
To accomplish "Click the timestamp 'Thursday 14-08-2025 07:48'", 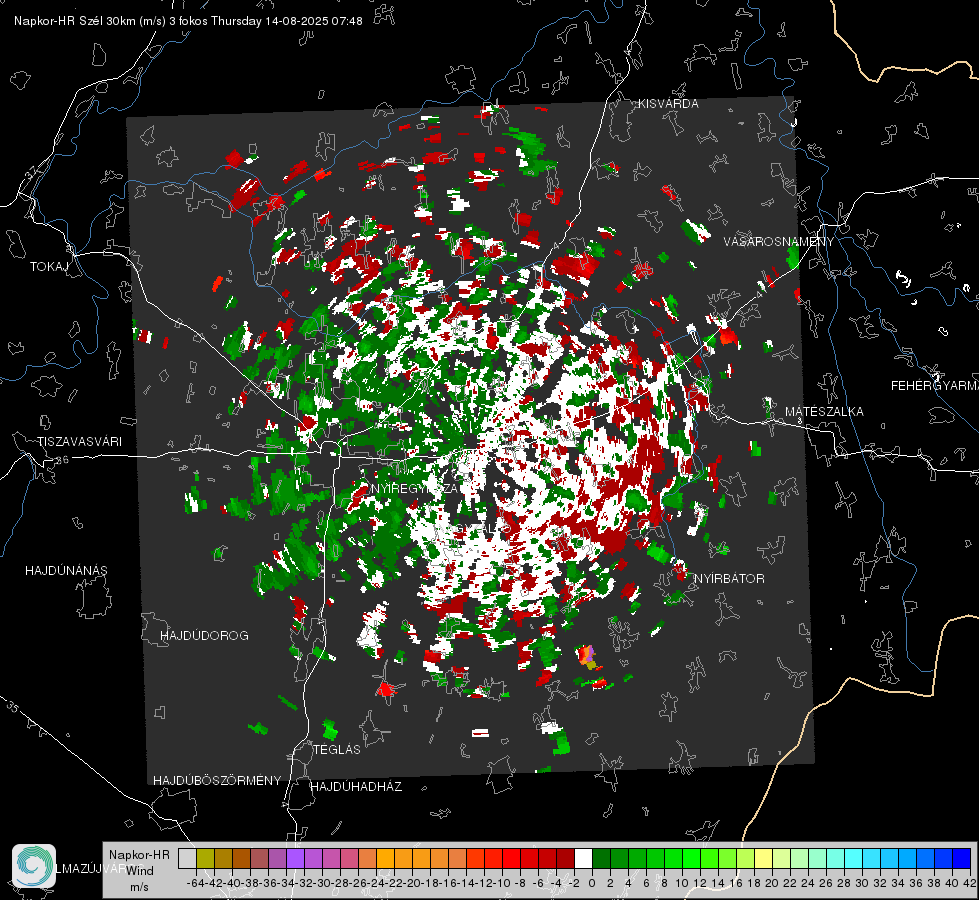I will click(287, 21).
